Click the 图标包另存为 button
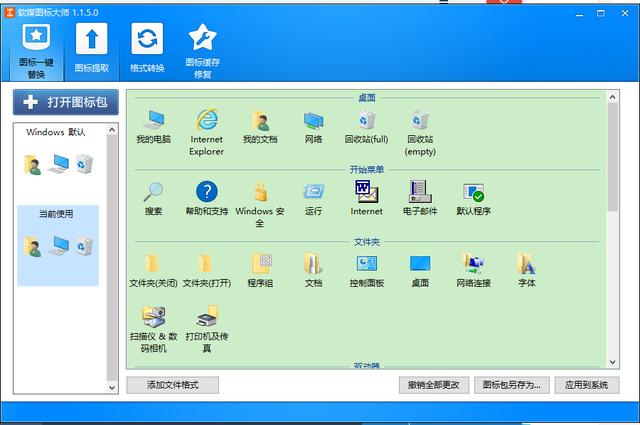The image size is (640, 425). tap(511, 385)
